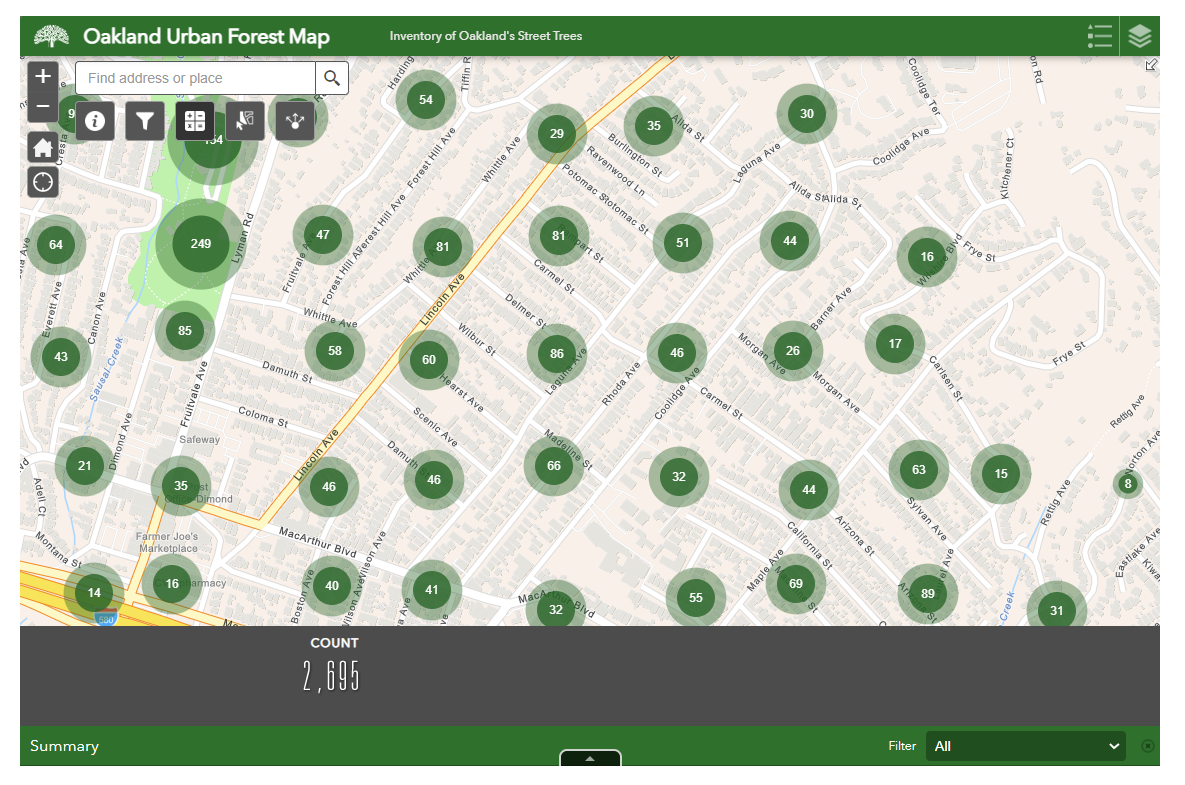Click the cluster labeled 14

[x=94, y=593]
